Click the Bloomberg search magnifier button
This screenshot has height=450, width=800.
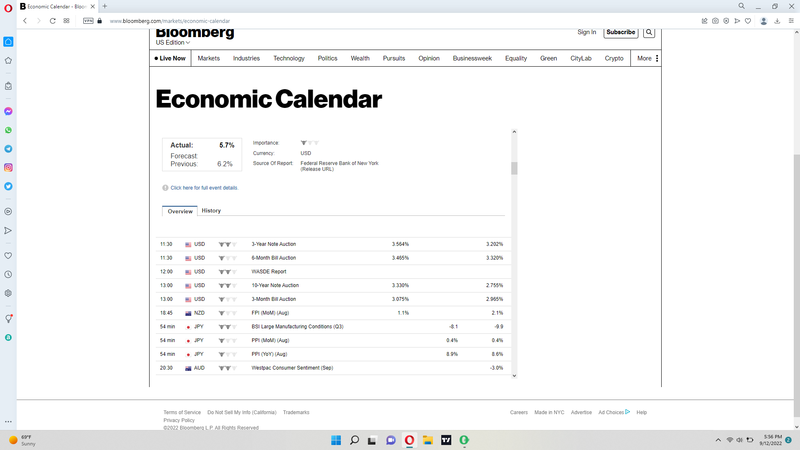tap(649, 32)
